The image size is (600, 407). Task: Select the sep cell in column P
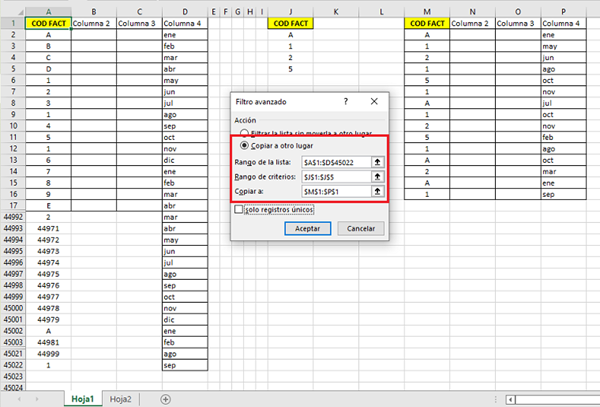564,194
